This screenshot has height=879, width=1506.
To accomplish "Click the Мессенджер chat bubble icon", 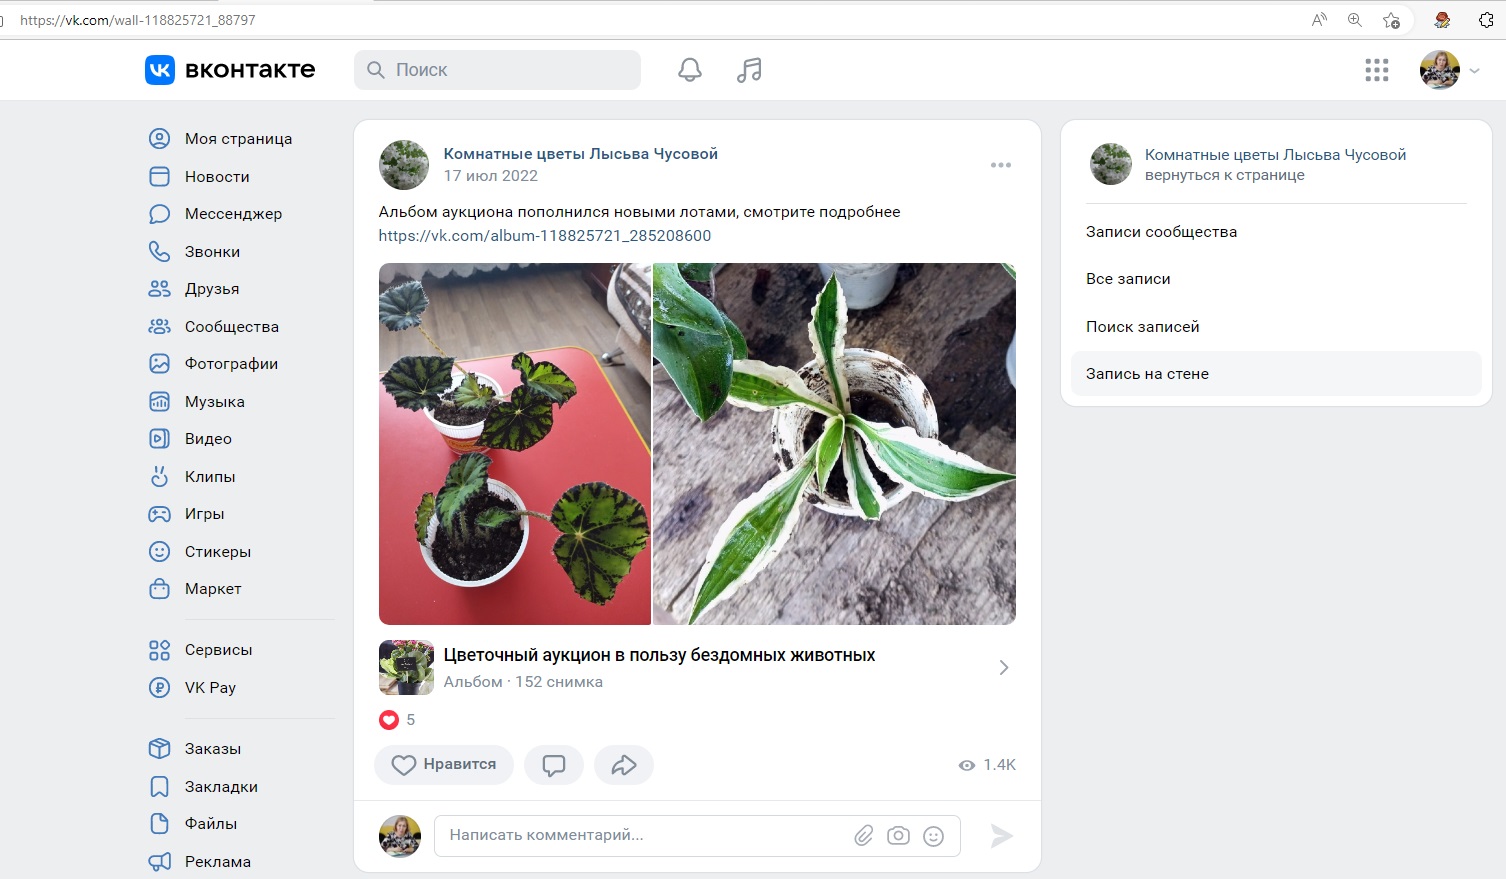I will (x=159, y=214).
